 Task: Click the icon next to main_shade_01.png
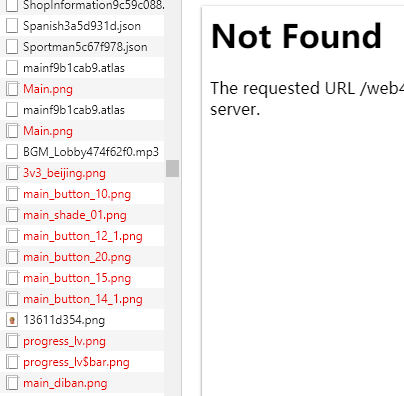(x=12, y=215)
